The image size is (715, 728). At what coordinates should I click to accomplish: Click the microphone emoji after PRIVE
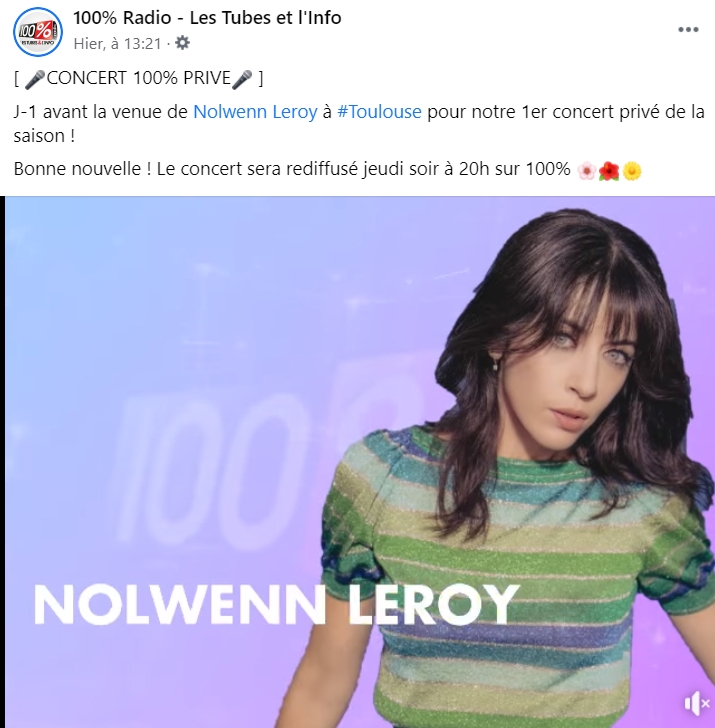click(x=242, y=78)
